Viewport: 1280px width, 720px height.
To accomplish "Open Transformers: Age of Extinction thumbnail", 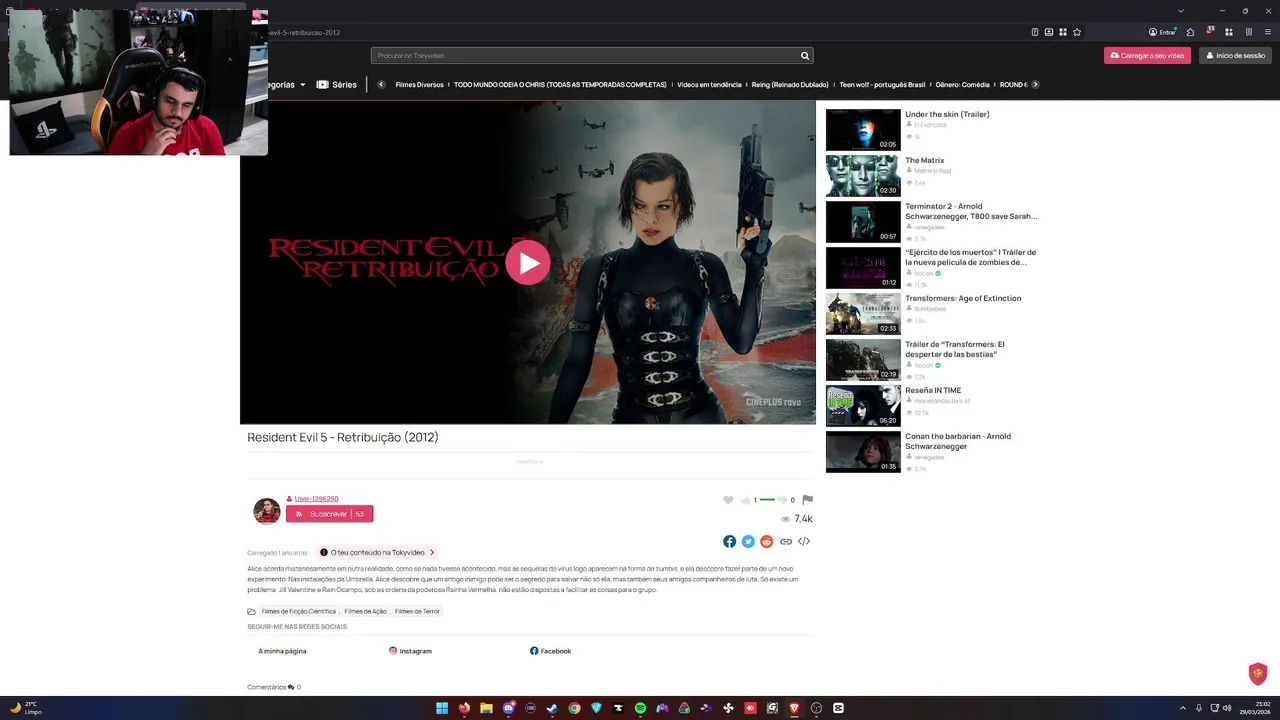I will coord(863,314).
